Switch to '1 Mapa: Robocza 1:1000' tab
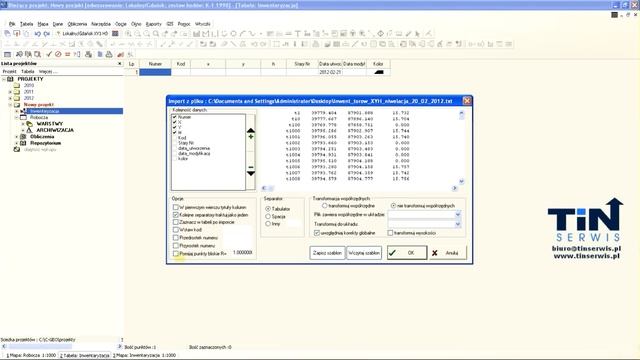This screenshot has height=360, width=640. 31,356
